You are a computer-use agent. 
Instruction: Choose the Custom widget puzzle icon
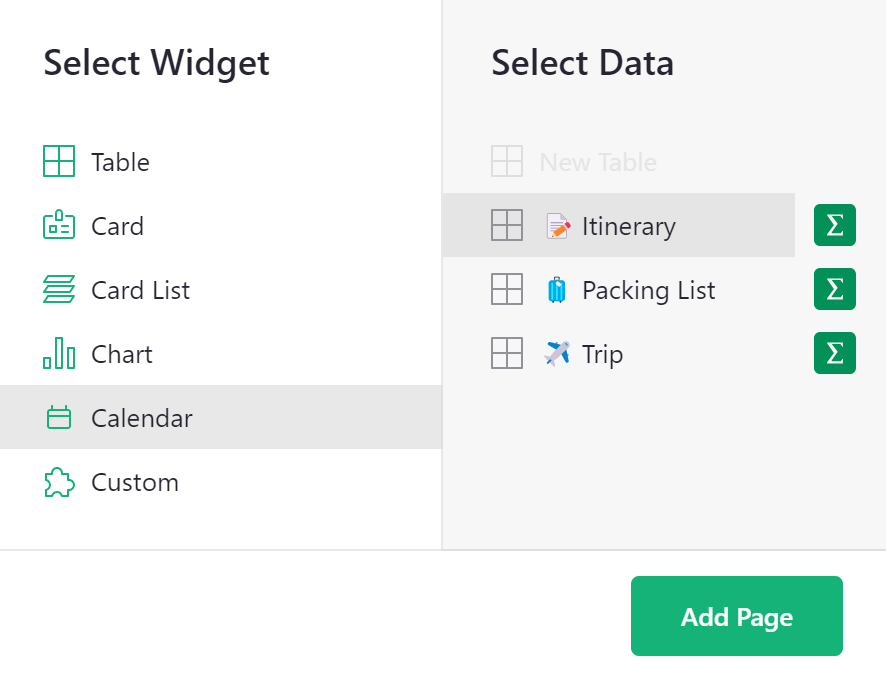60,481
